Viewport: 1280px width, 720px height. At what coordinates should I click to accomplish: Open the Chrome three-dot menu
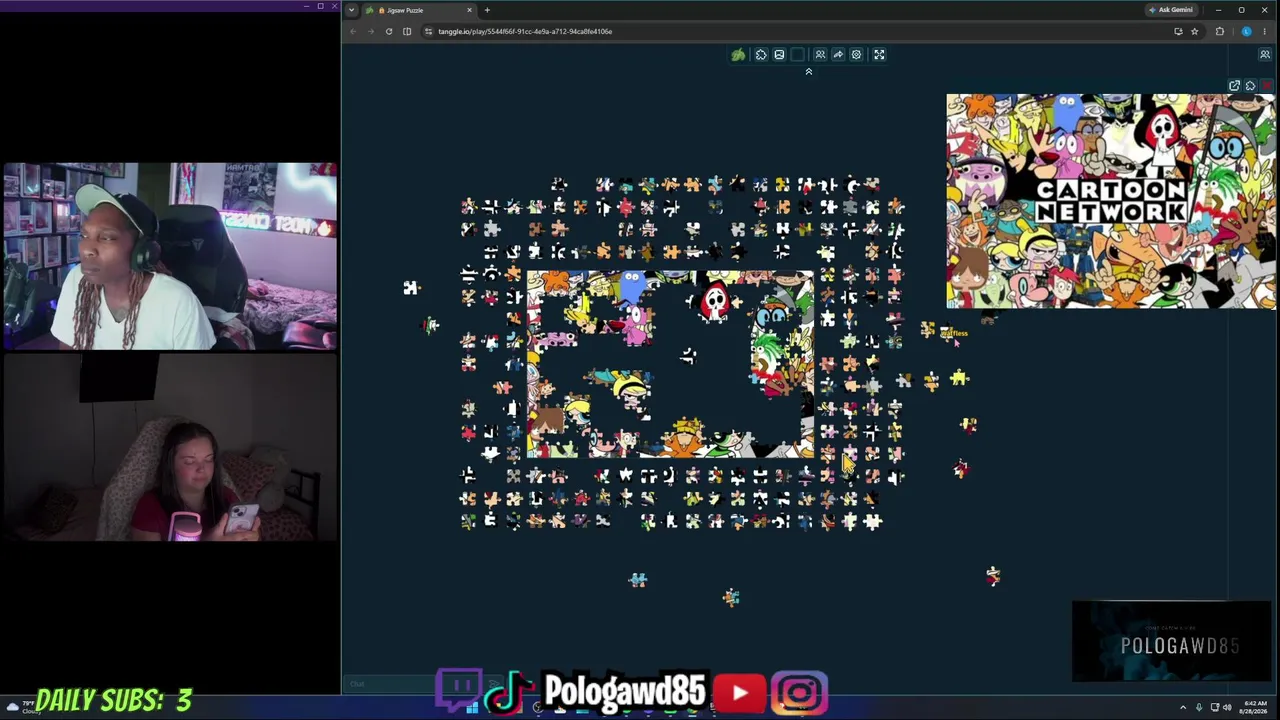pos(1265,31)
